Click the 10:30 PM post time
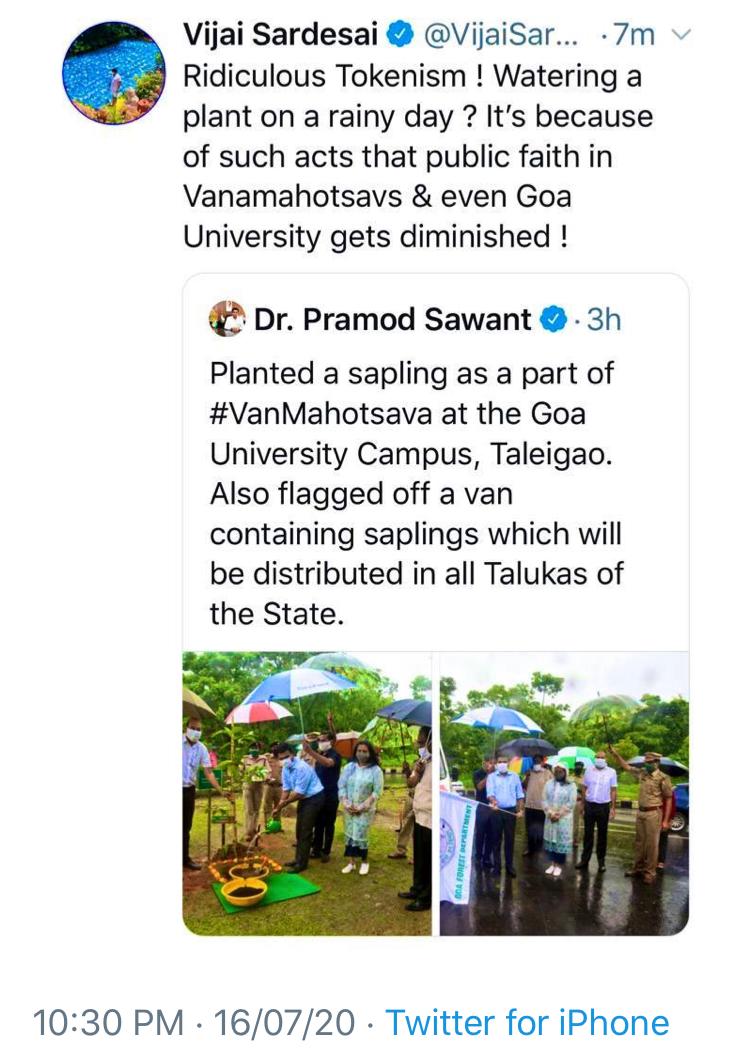The height and width of the screenshot is (1059, 750). (x=108, y=1022)
